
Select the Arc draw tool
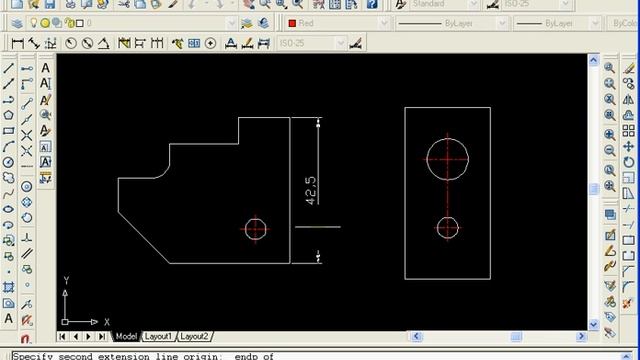pos(9,147)
